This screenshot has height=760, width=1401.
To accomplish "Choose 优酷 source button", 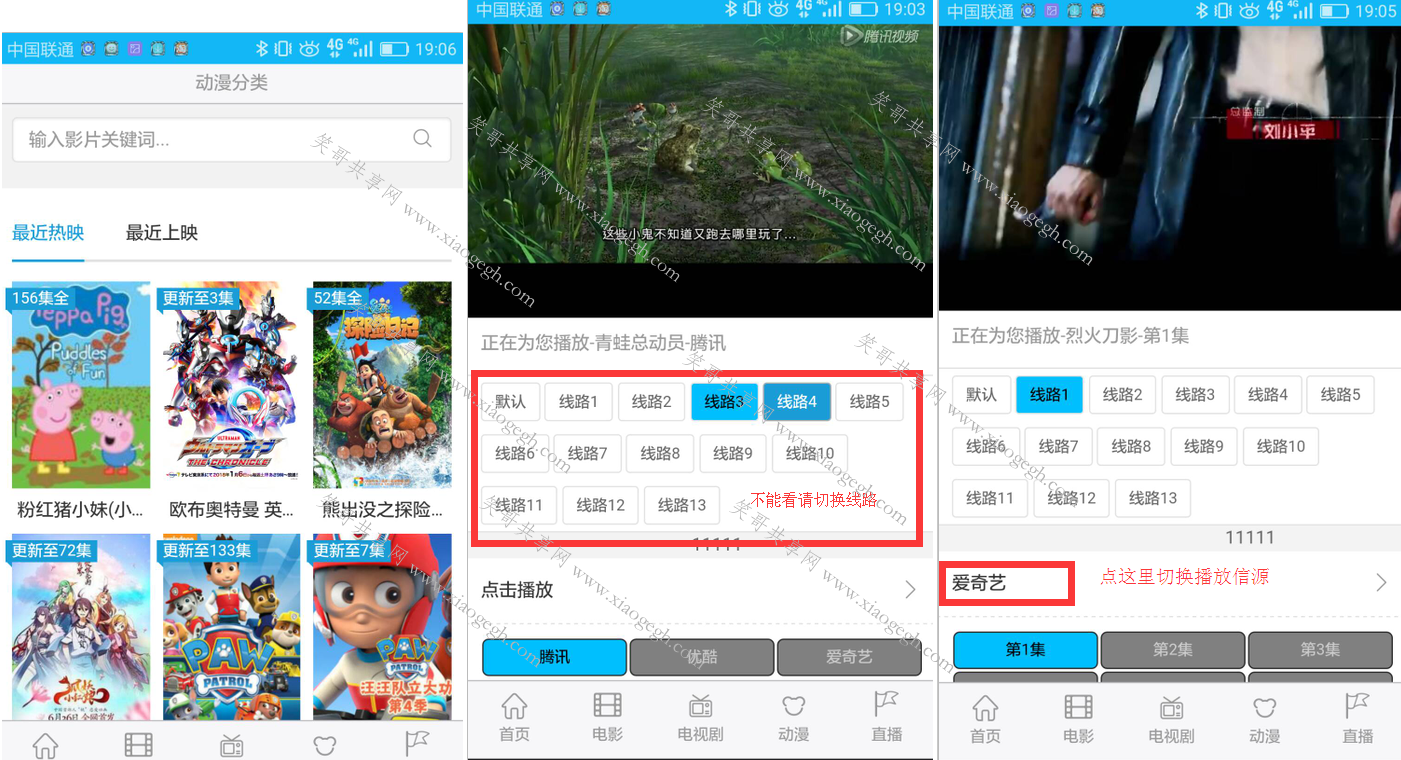I will (x=702, y=657).
